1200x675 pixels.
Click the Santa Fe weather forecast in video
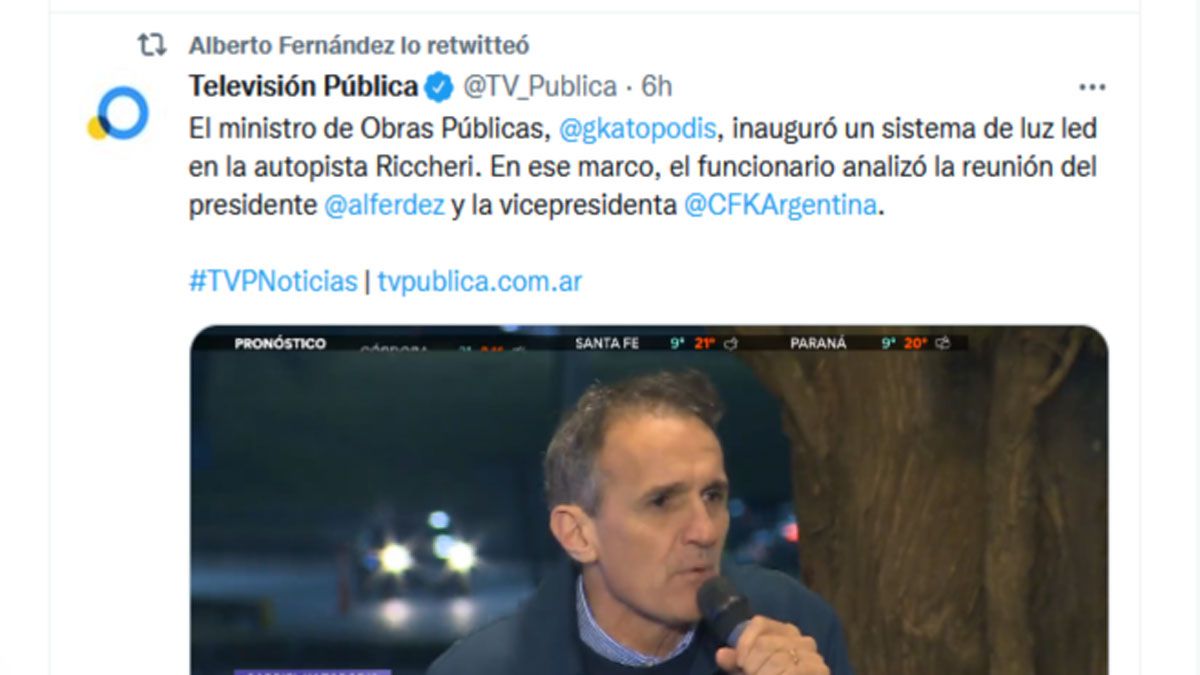656,343
